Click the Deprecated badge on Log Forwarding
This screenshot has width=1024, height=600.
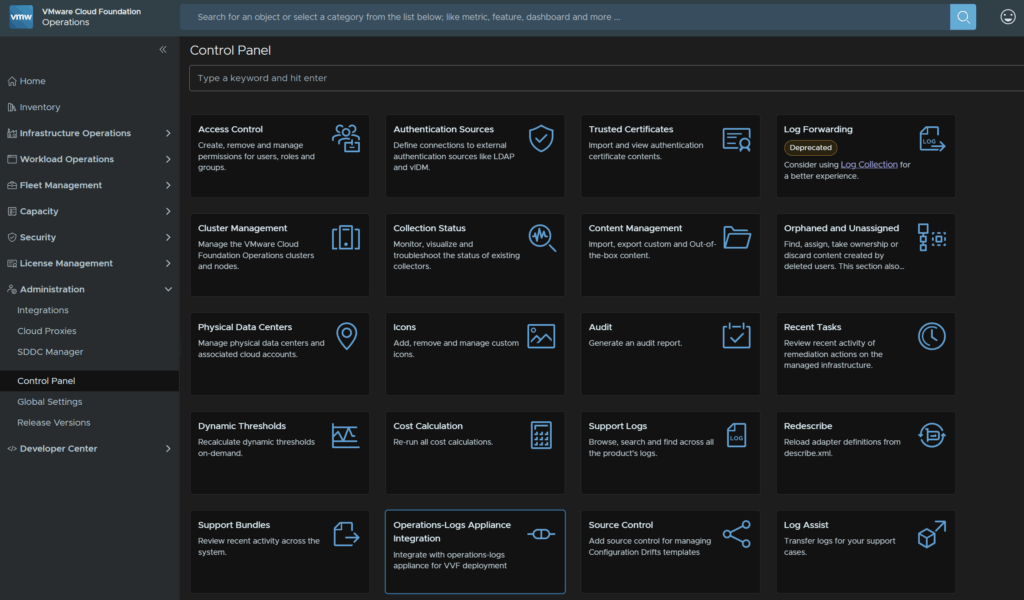[810, 148]
